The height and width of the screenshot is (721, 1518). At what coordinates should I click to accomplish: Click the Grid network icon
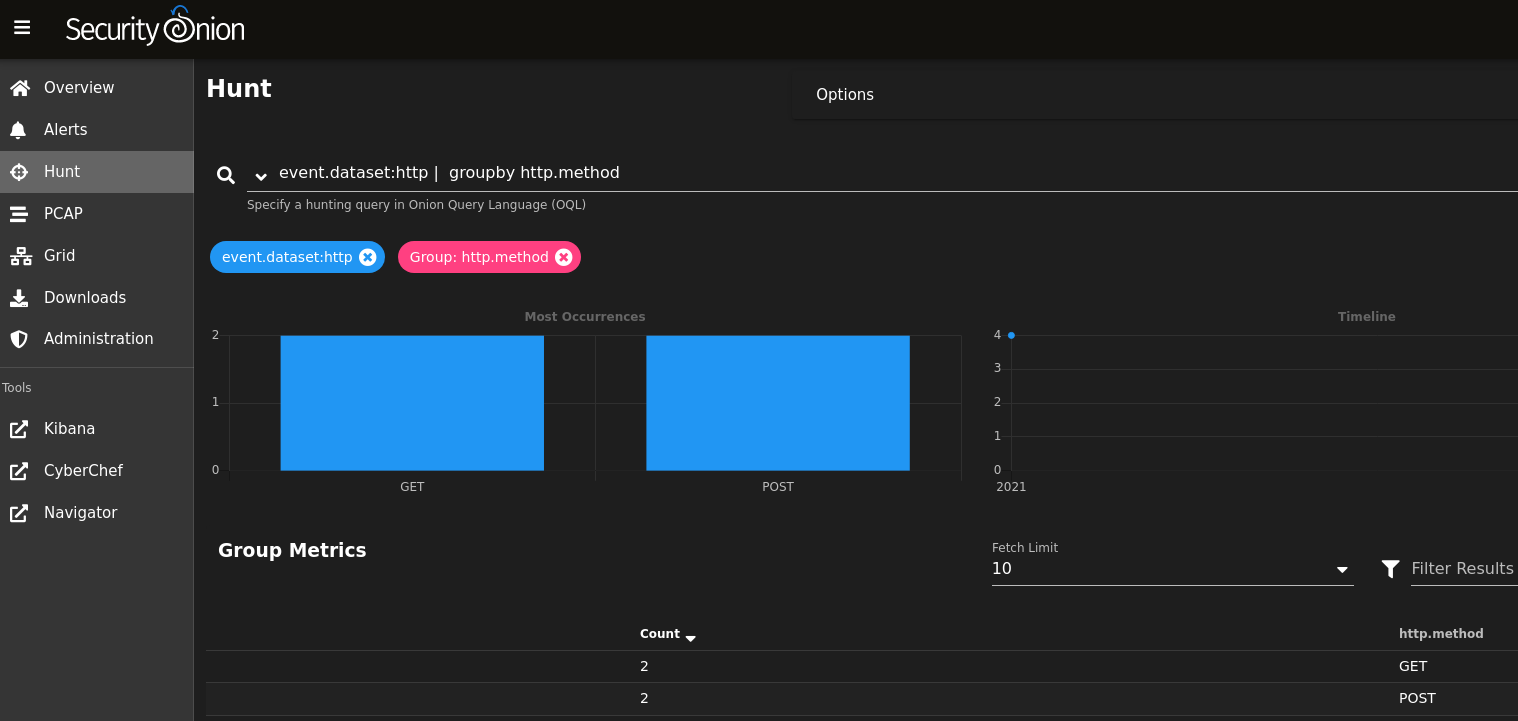[x=20, y=256]
